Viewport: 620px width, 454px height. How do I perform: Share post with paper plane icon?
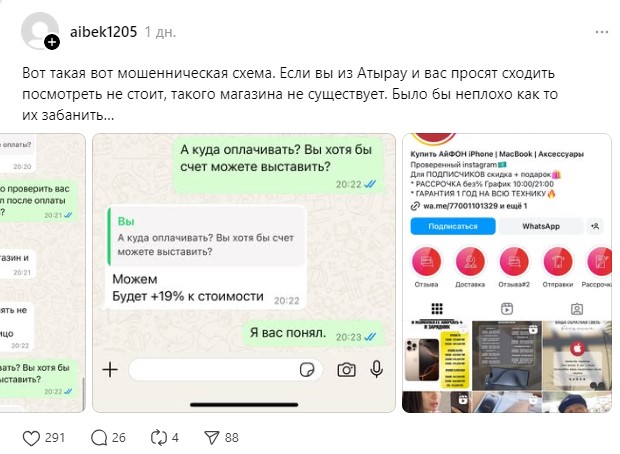tap(212, 437)
